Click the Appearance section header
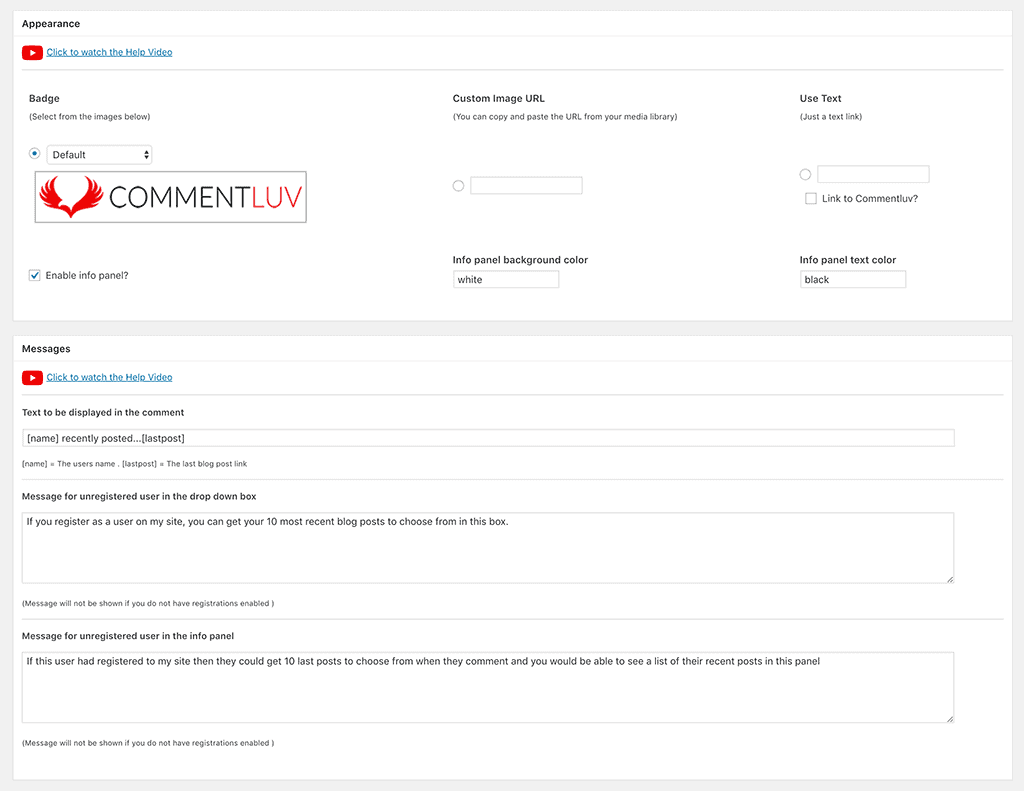 click(51, 23)
